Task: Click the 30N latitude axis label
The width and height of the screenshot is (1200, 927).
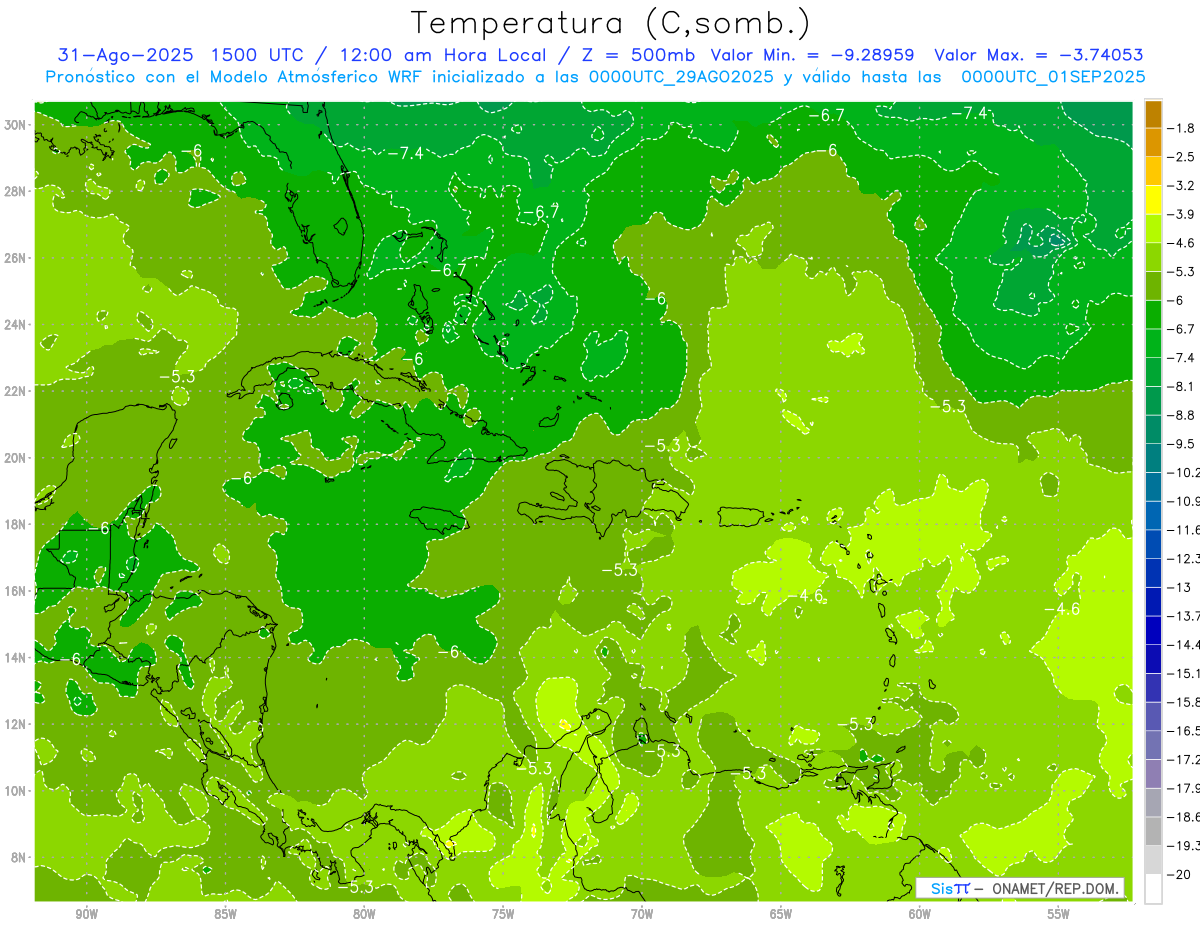Action: click(15, 125)
